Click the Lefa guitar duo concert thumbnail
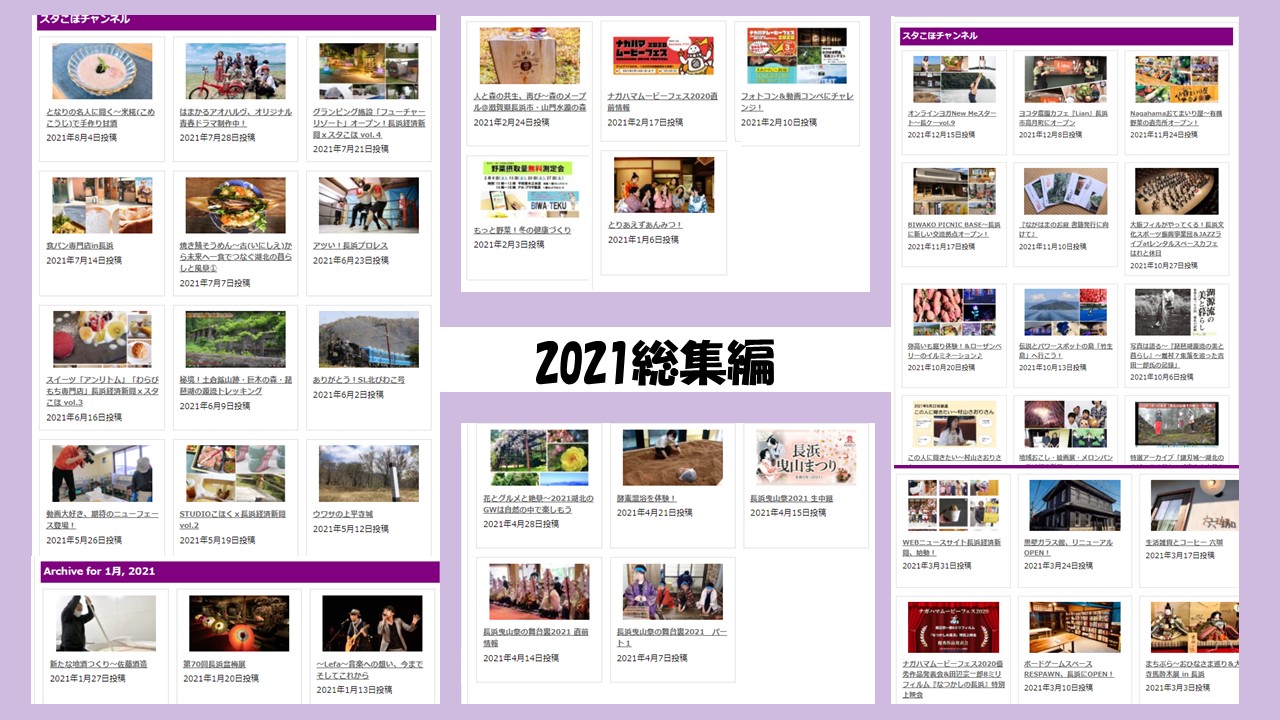The width and height of the screenshot is (1280, 720). [371, 624]
